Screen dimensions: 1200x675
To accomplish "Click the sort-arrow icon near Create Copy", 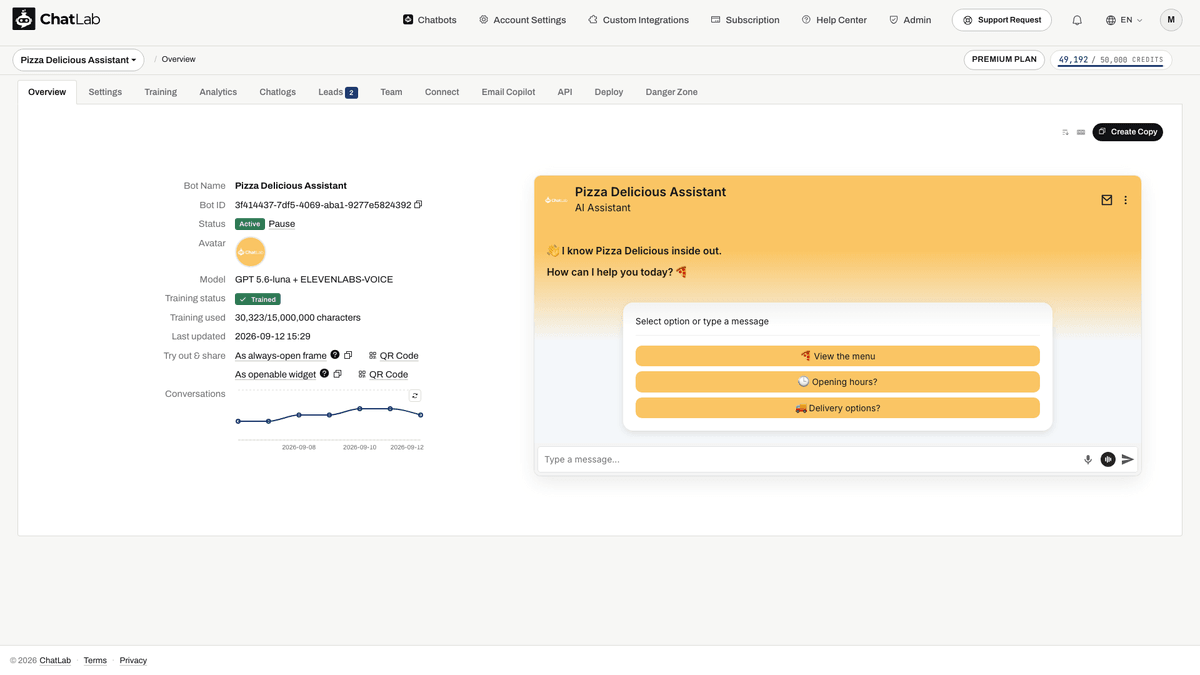I will (x=1066, y=132).
